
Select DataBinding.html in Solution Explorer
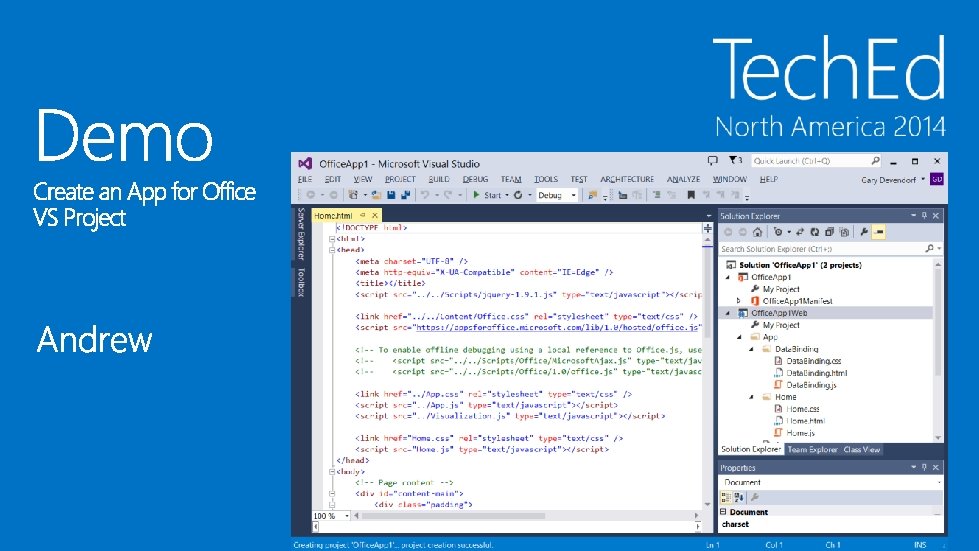pos(816,373)
